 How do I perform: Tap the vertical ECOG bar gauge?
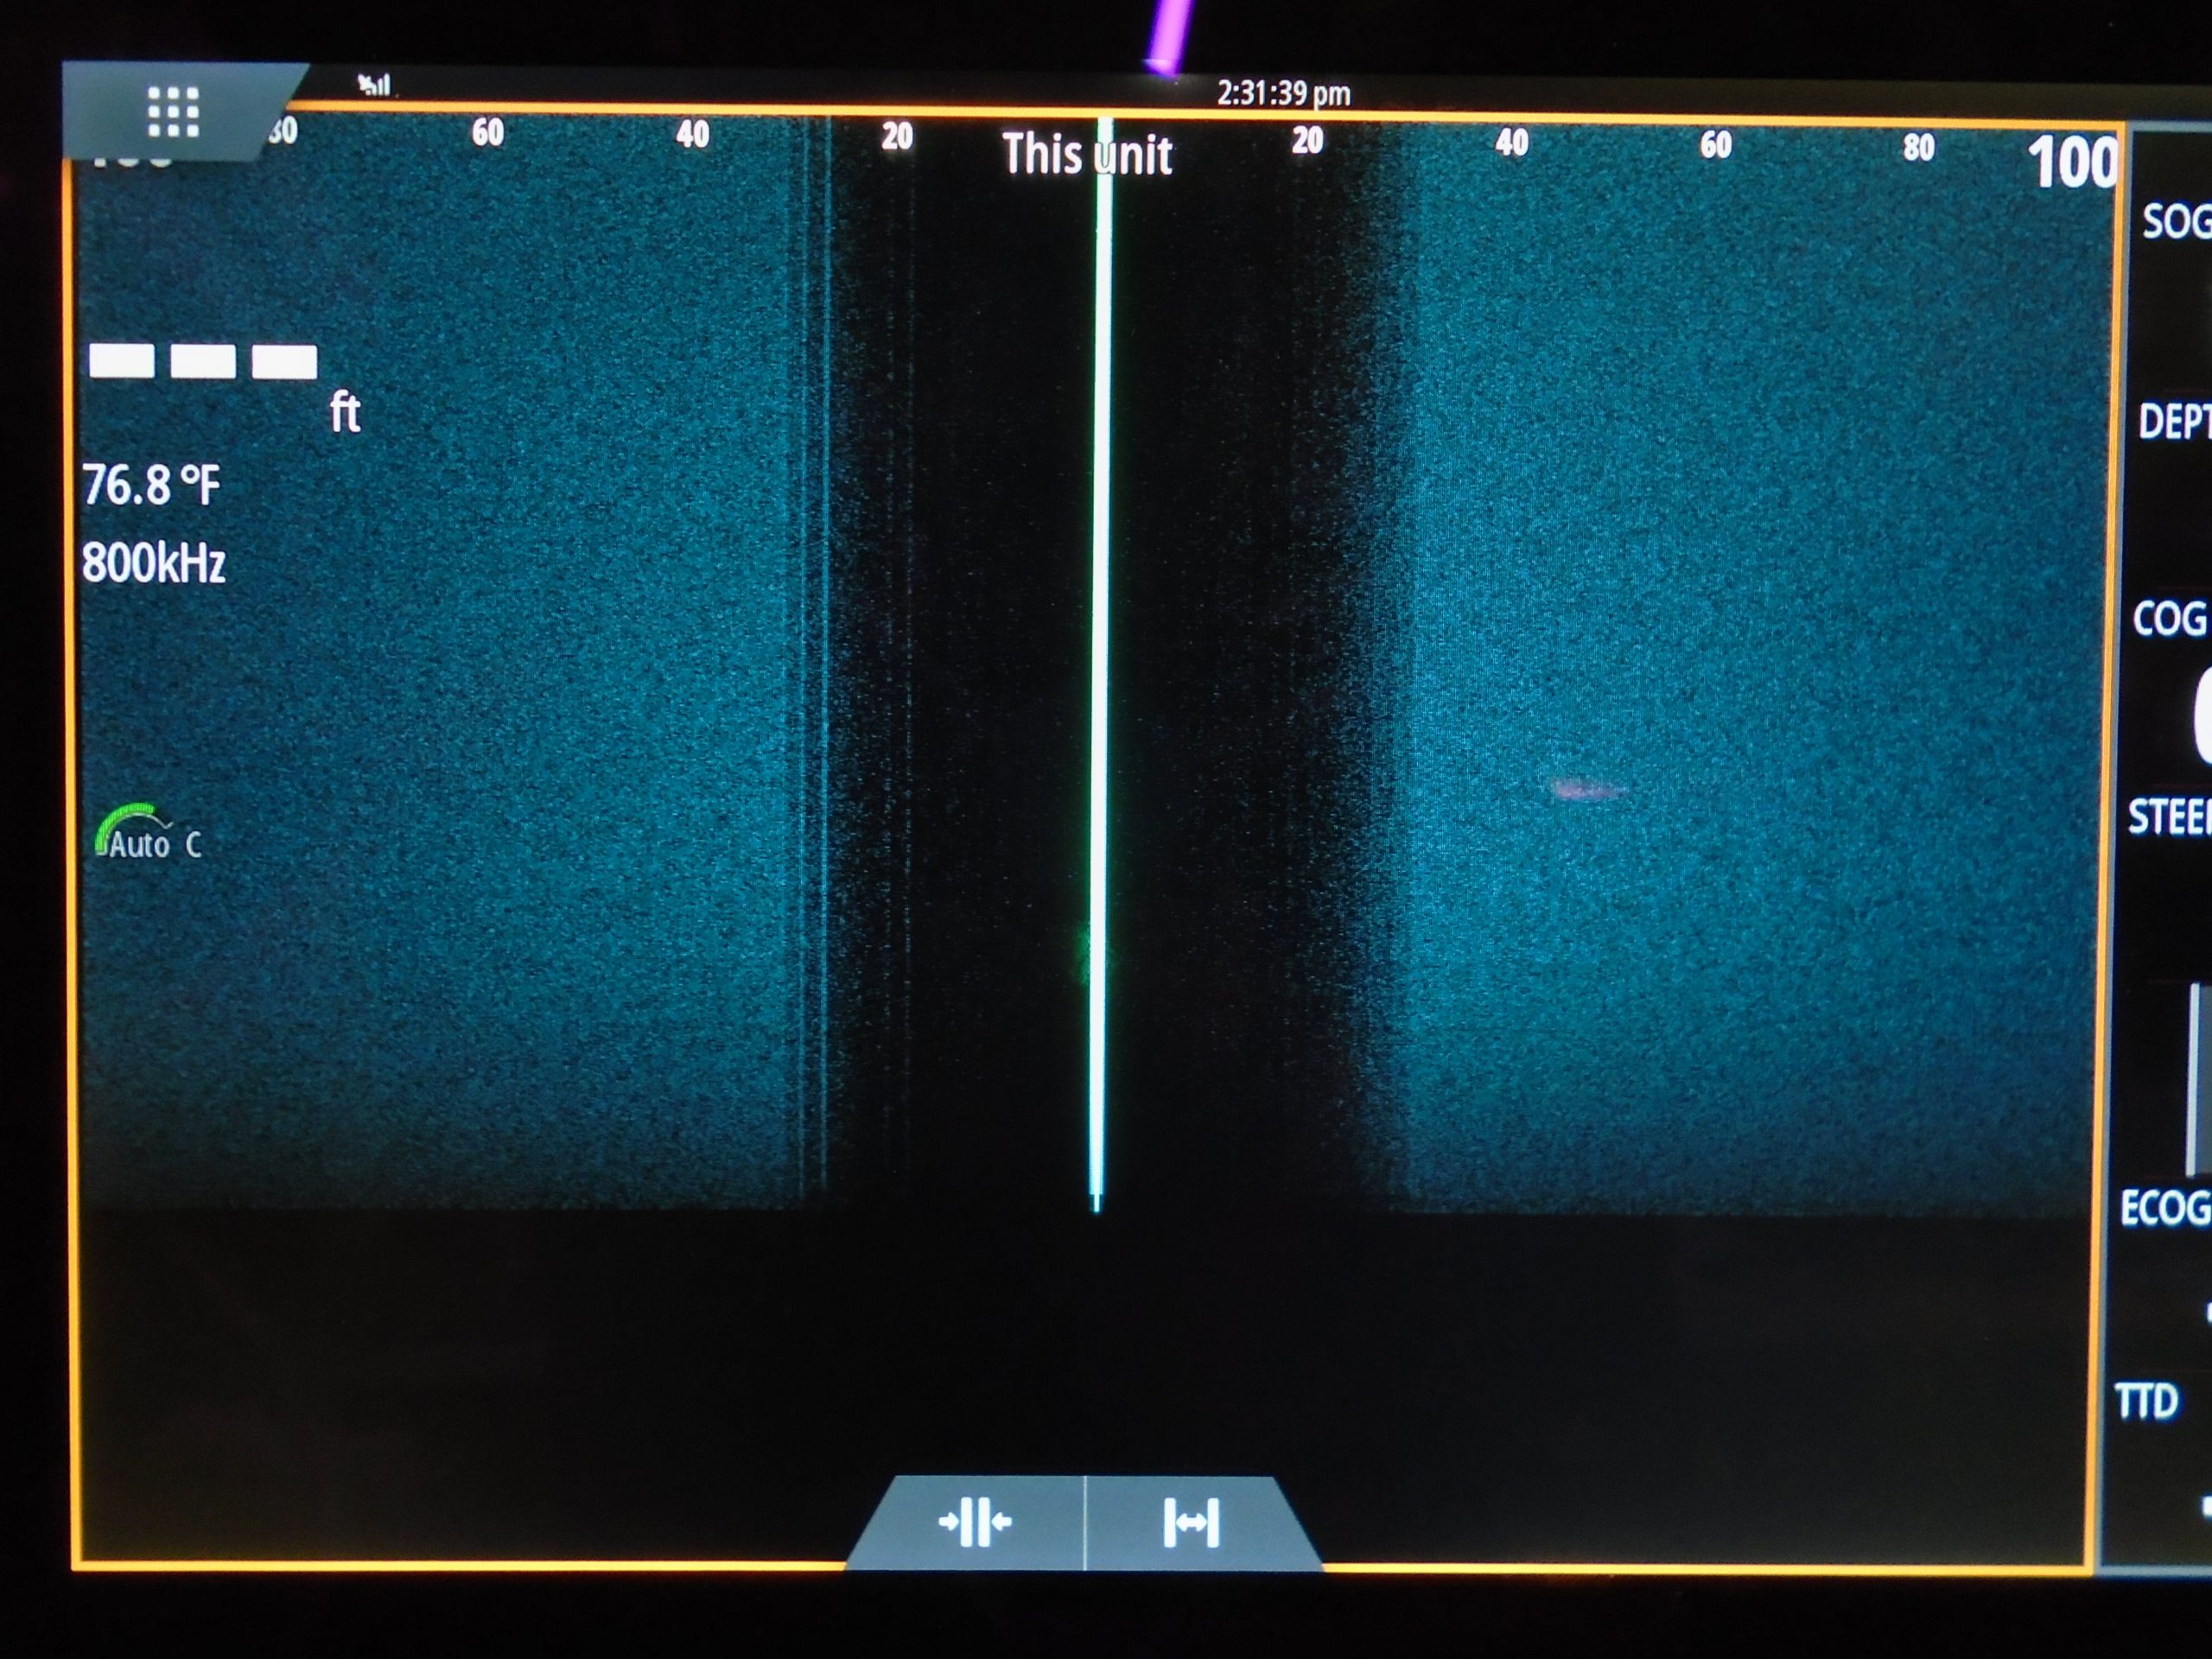[2198, 1080]
